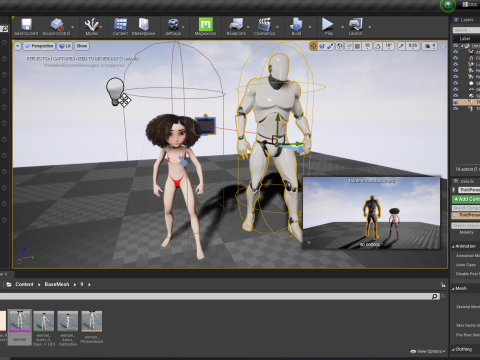480x360 pixels.
Task: Click the Search Details field
Action: click(x=466, y=226)
